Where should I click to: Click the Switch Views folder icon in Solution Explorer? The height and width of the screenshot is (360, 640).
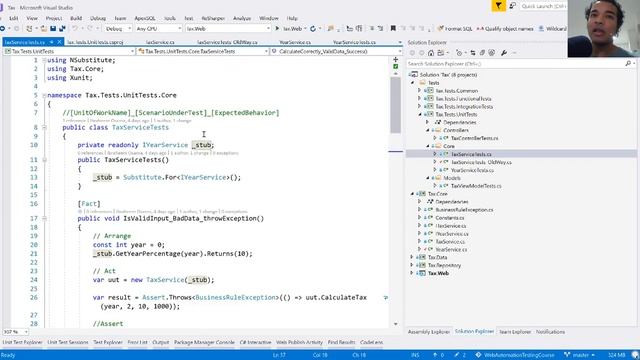(x=440, y=53)
